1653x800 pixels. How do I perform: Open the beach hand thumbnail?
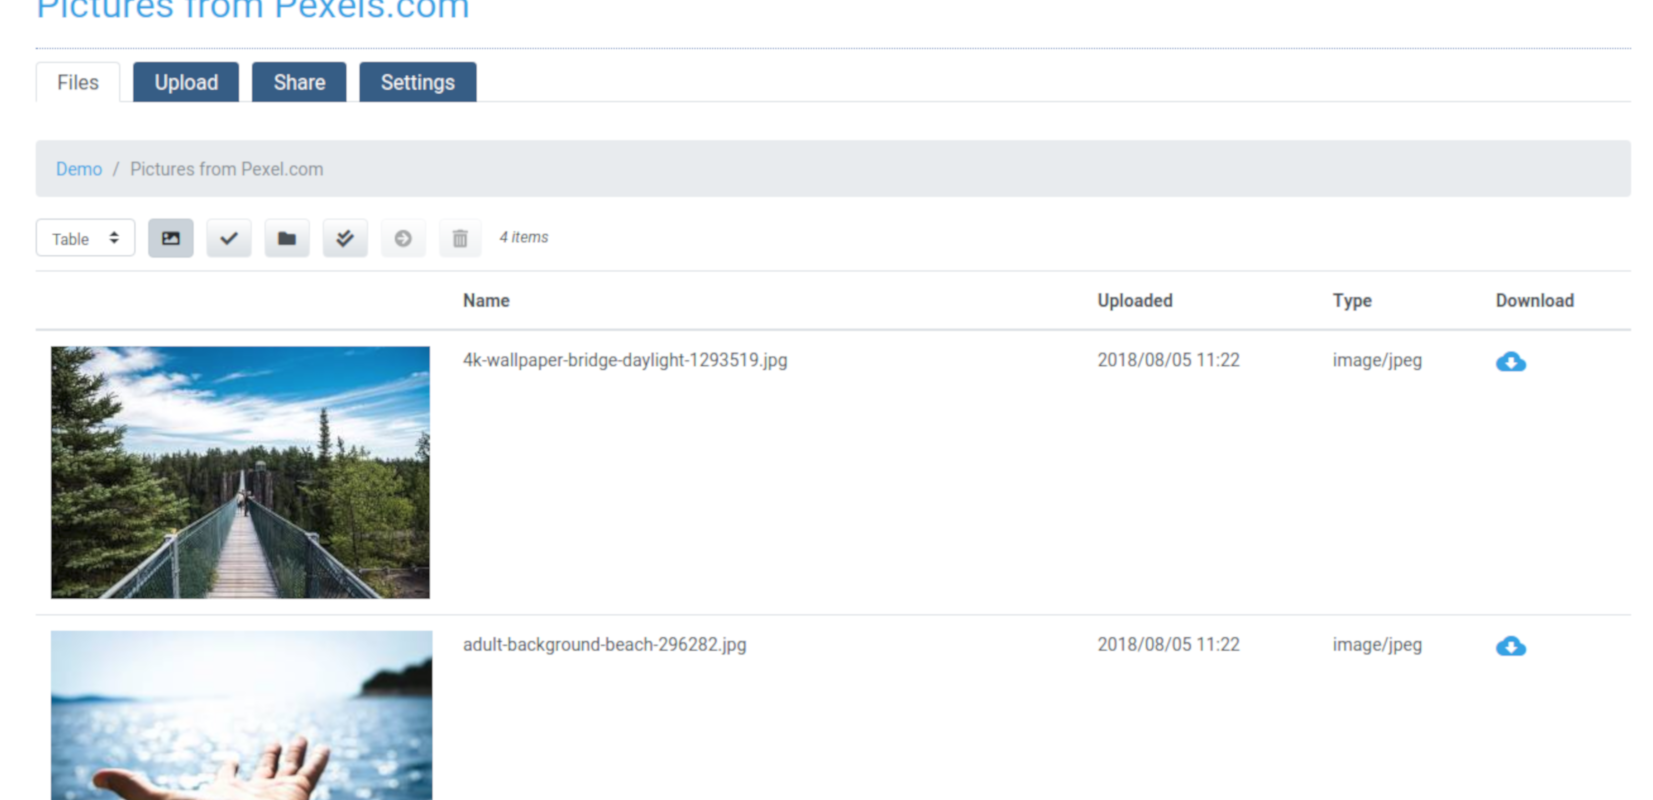242,715
